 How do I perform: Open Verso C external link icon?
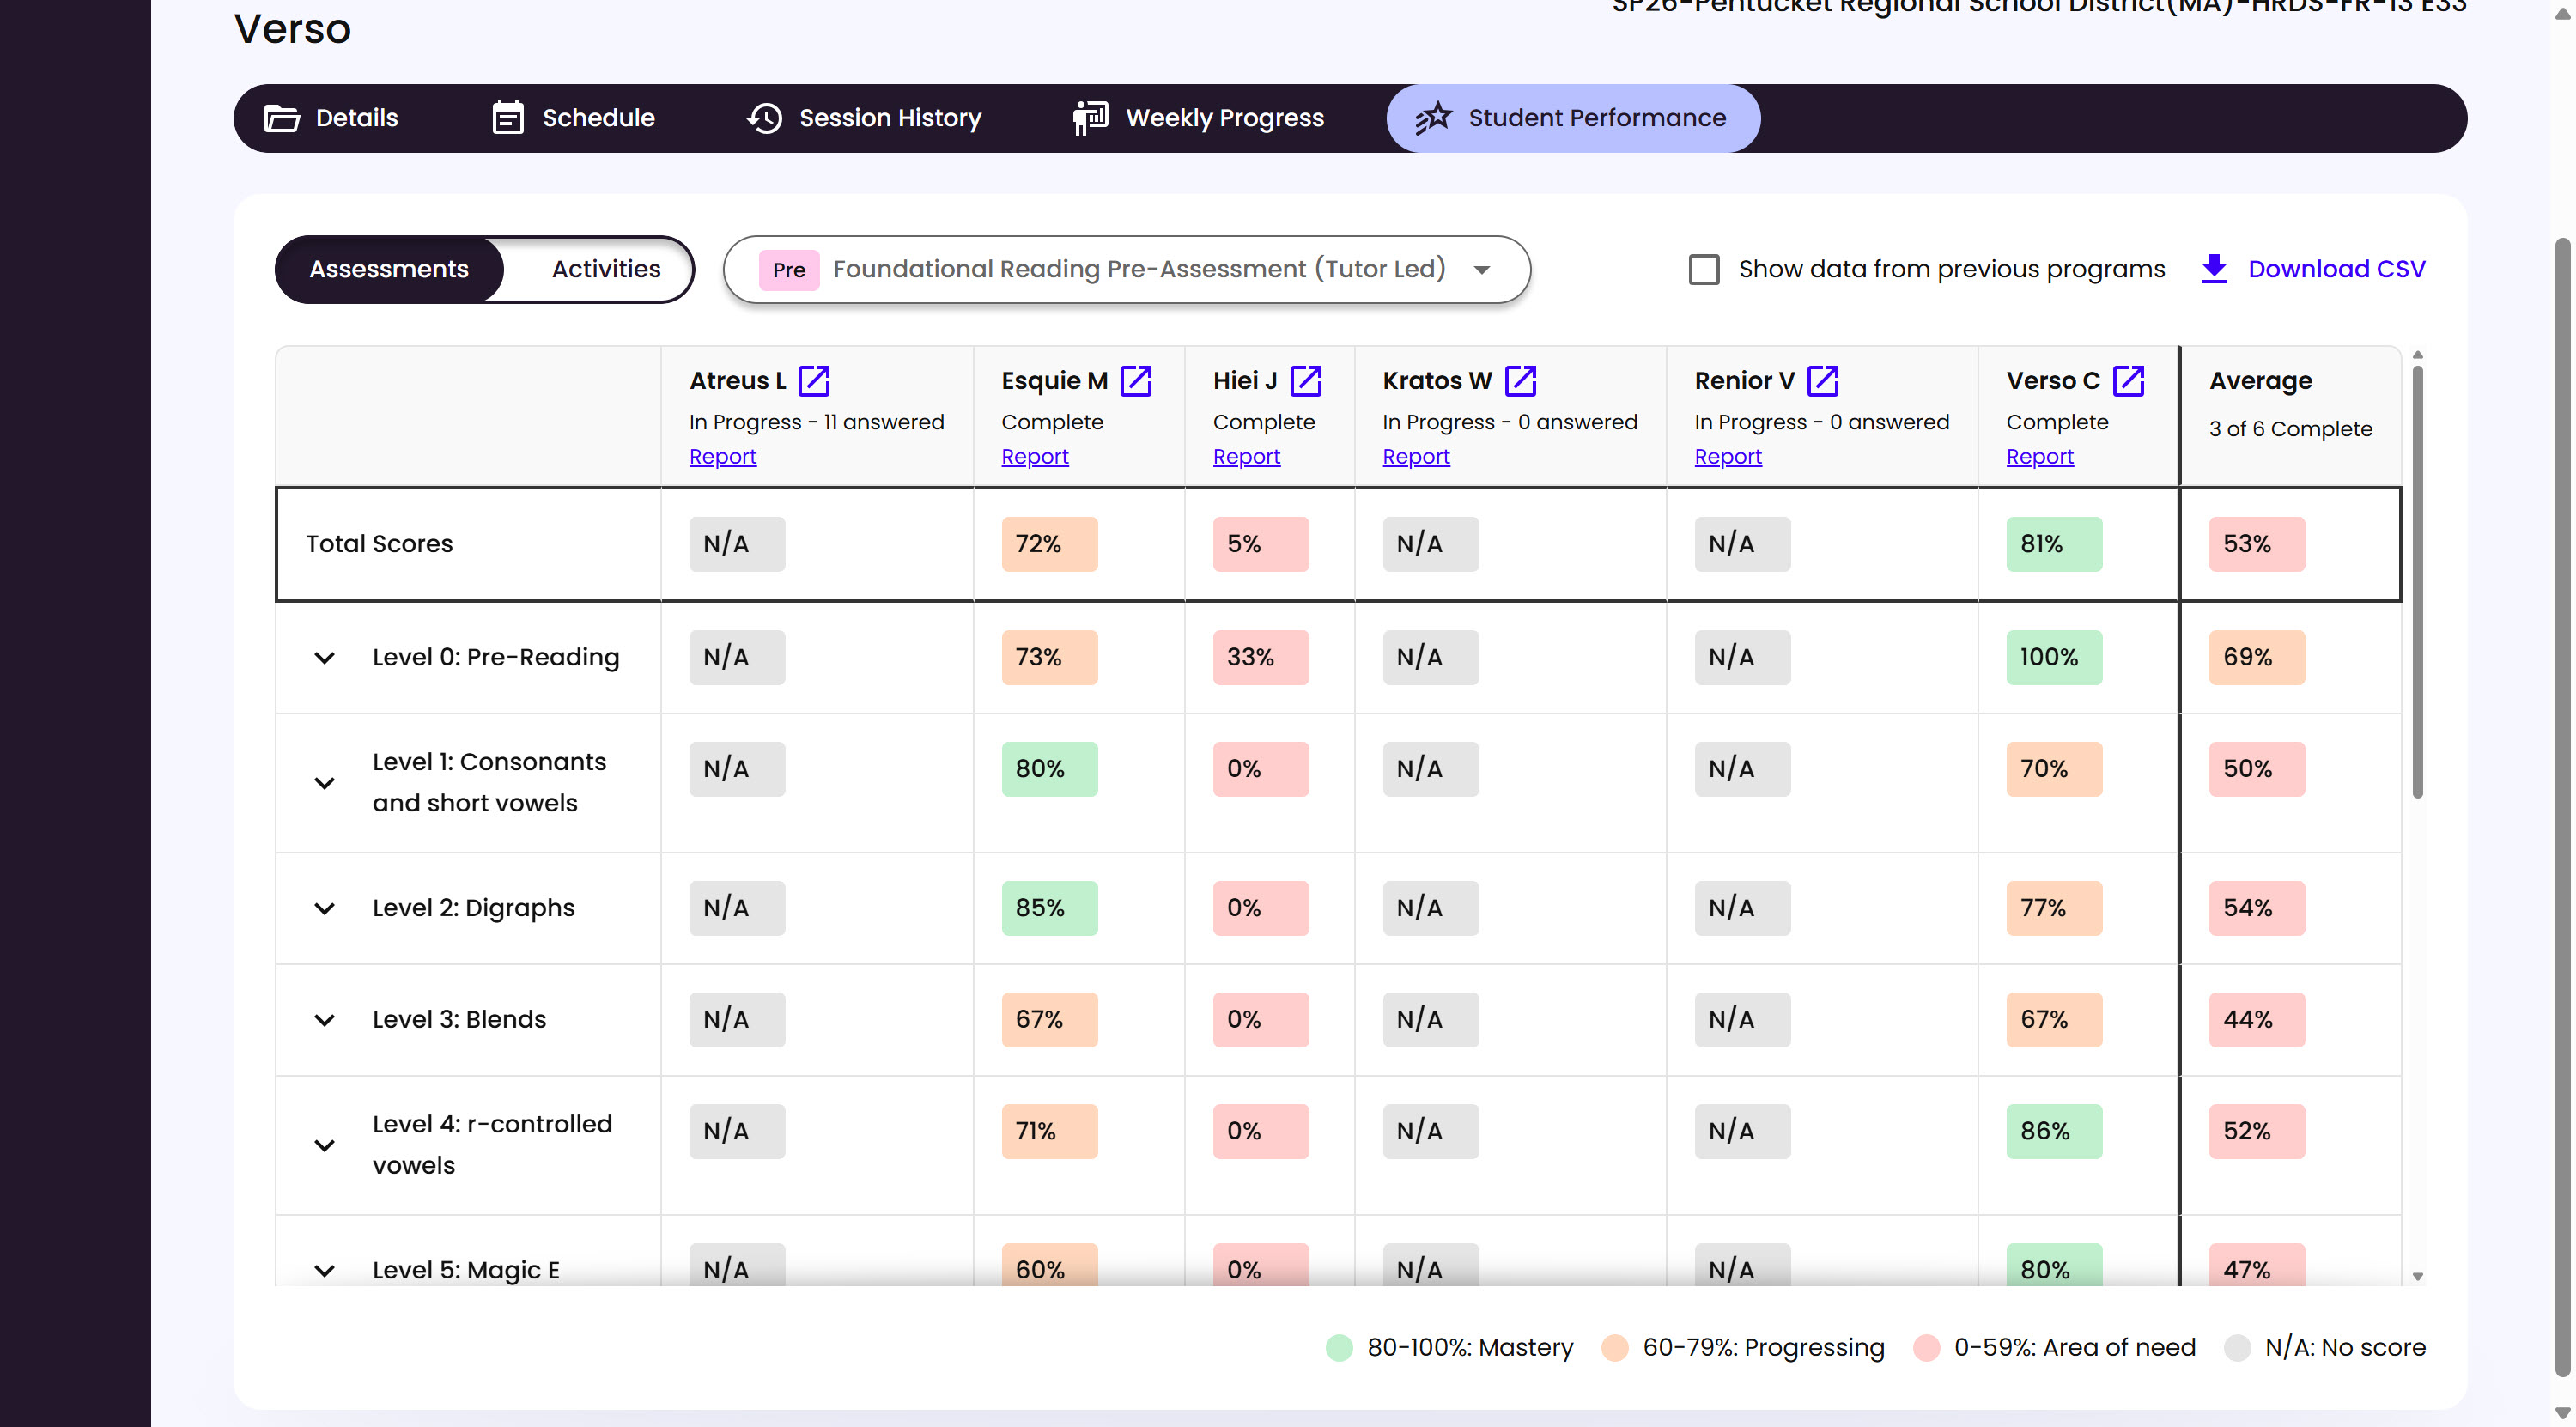(2128, 380)
